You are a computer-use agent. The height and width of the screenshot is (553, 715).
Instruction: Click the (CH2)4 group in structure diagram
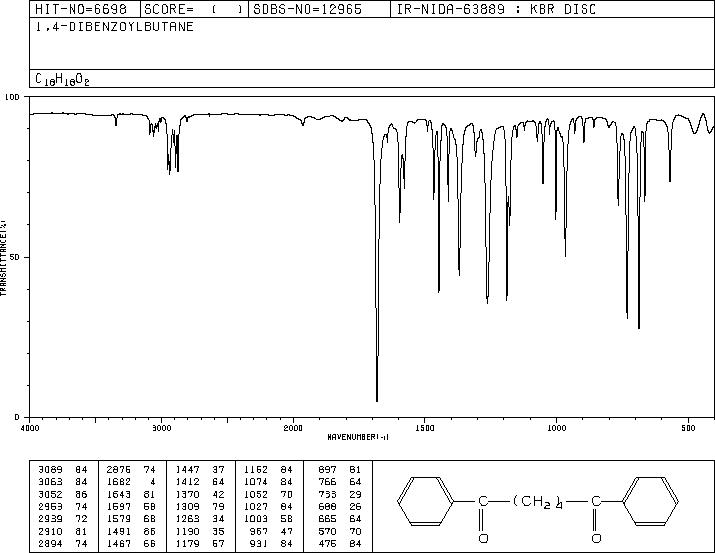538,502
